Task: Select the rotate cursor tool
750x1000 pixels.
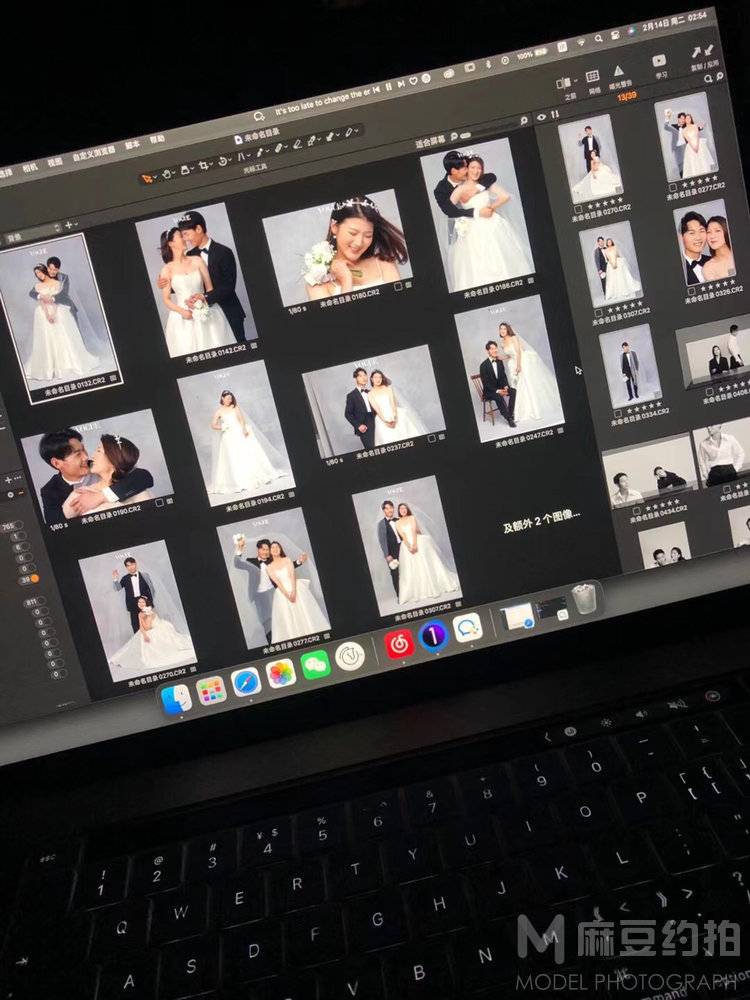Action: pyautogui.click(x=224, y=161)
